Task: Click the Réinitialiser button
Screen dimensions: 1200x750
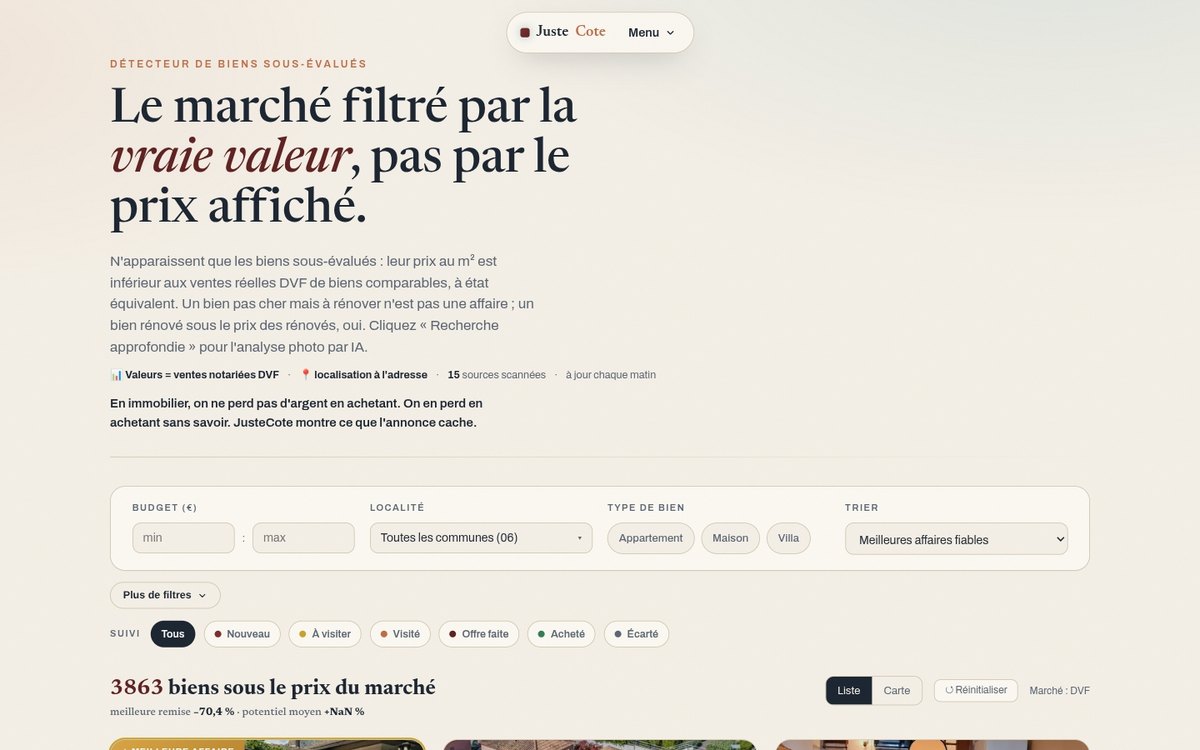Action: (x=976, y=690)
